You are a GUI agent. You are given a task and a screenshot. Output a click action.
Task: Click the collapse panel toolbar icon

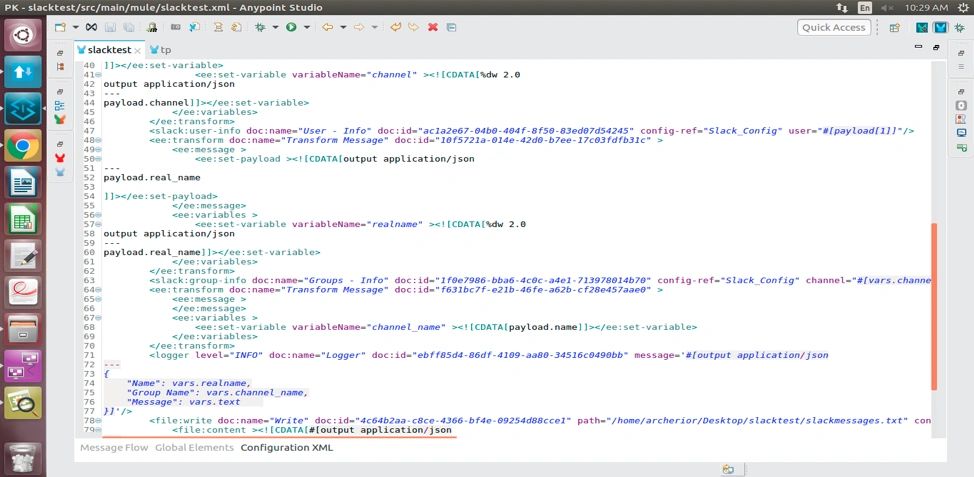click(x=451, y=27)
